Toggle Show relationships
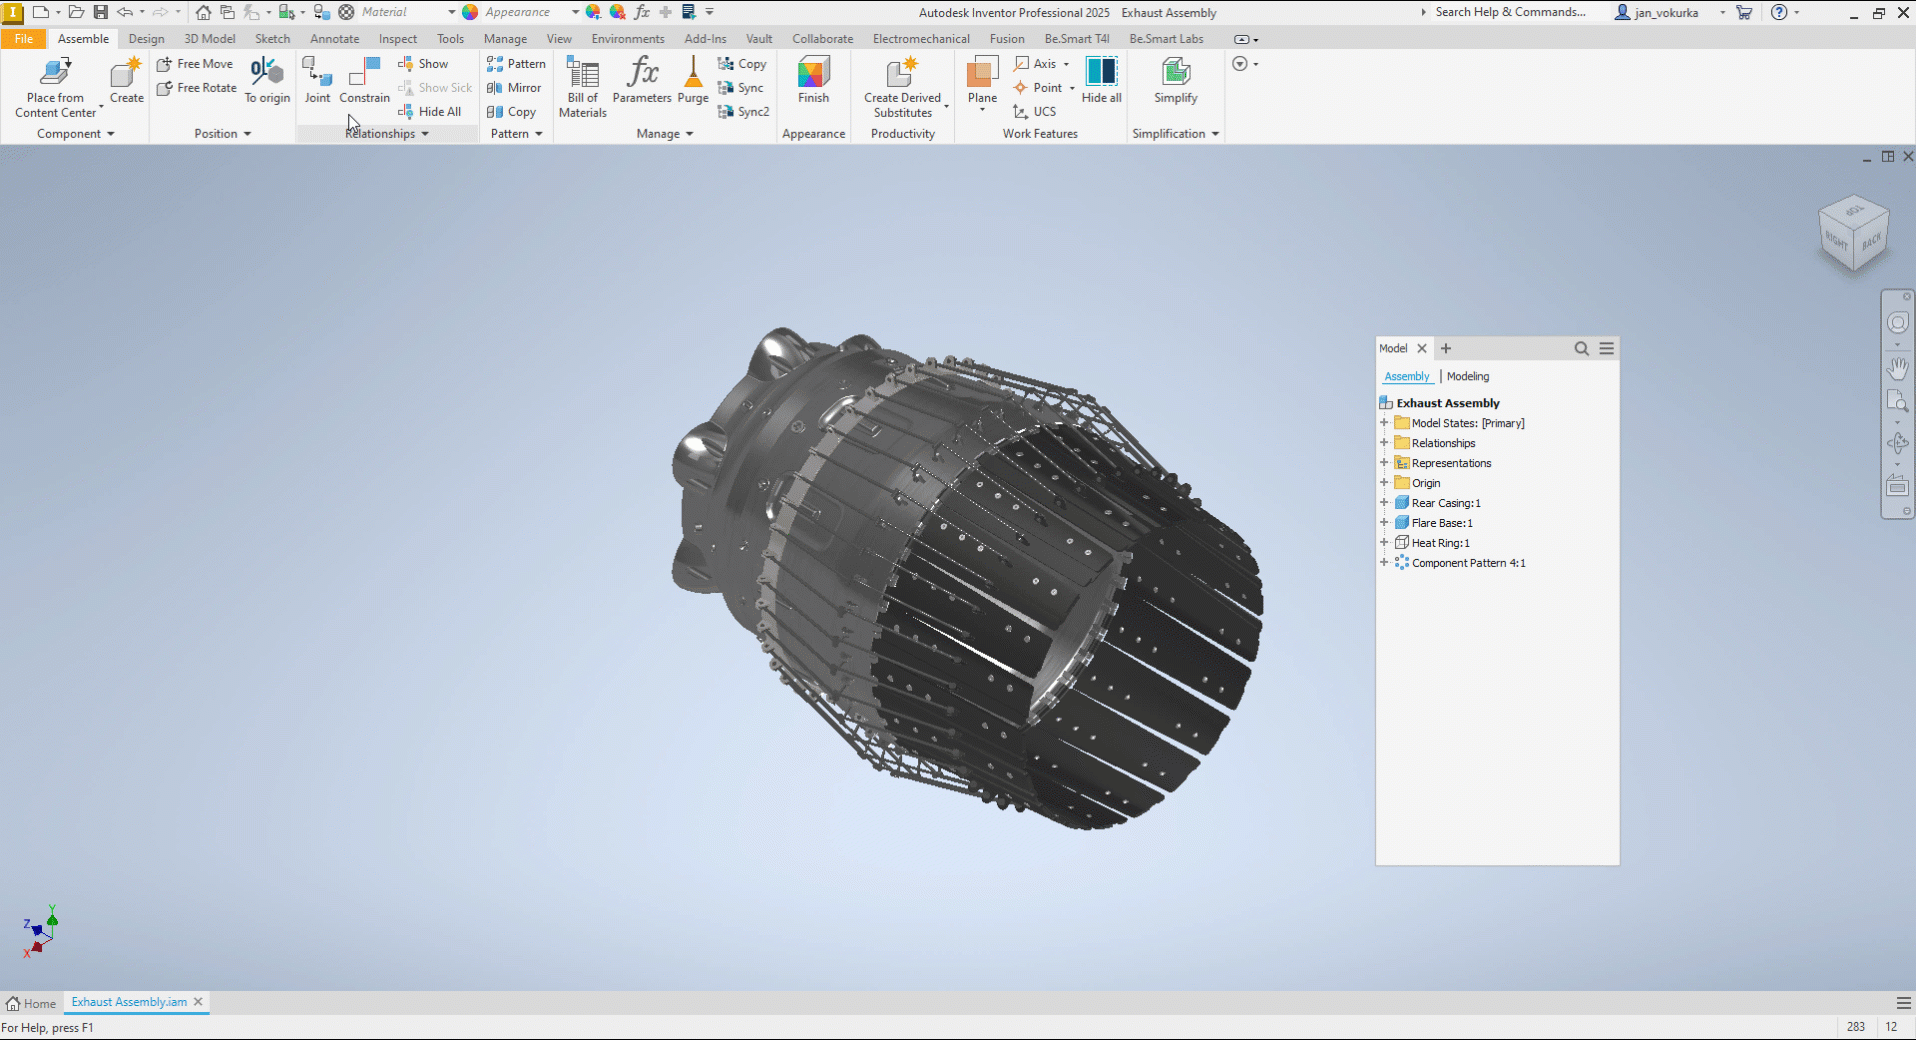 point(424,64)
